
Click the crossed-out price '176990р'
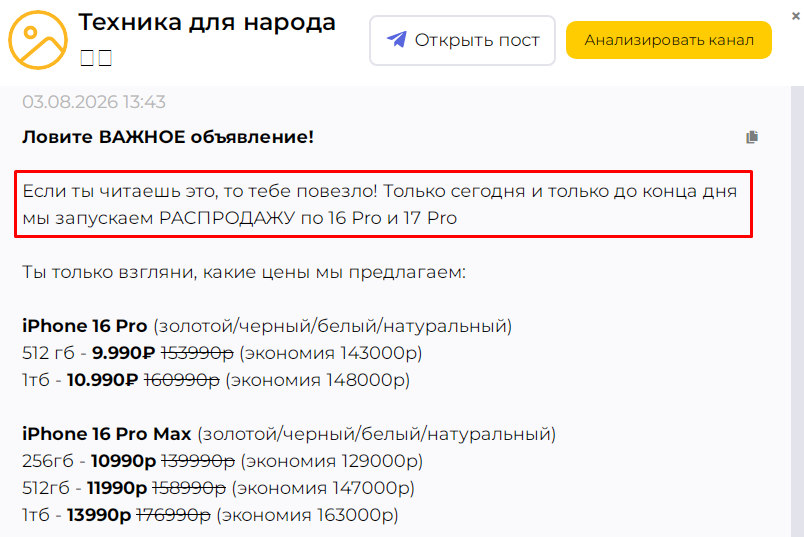click(x=173, y=515)
